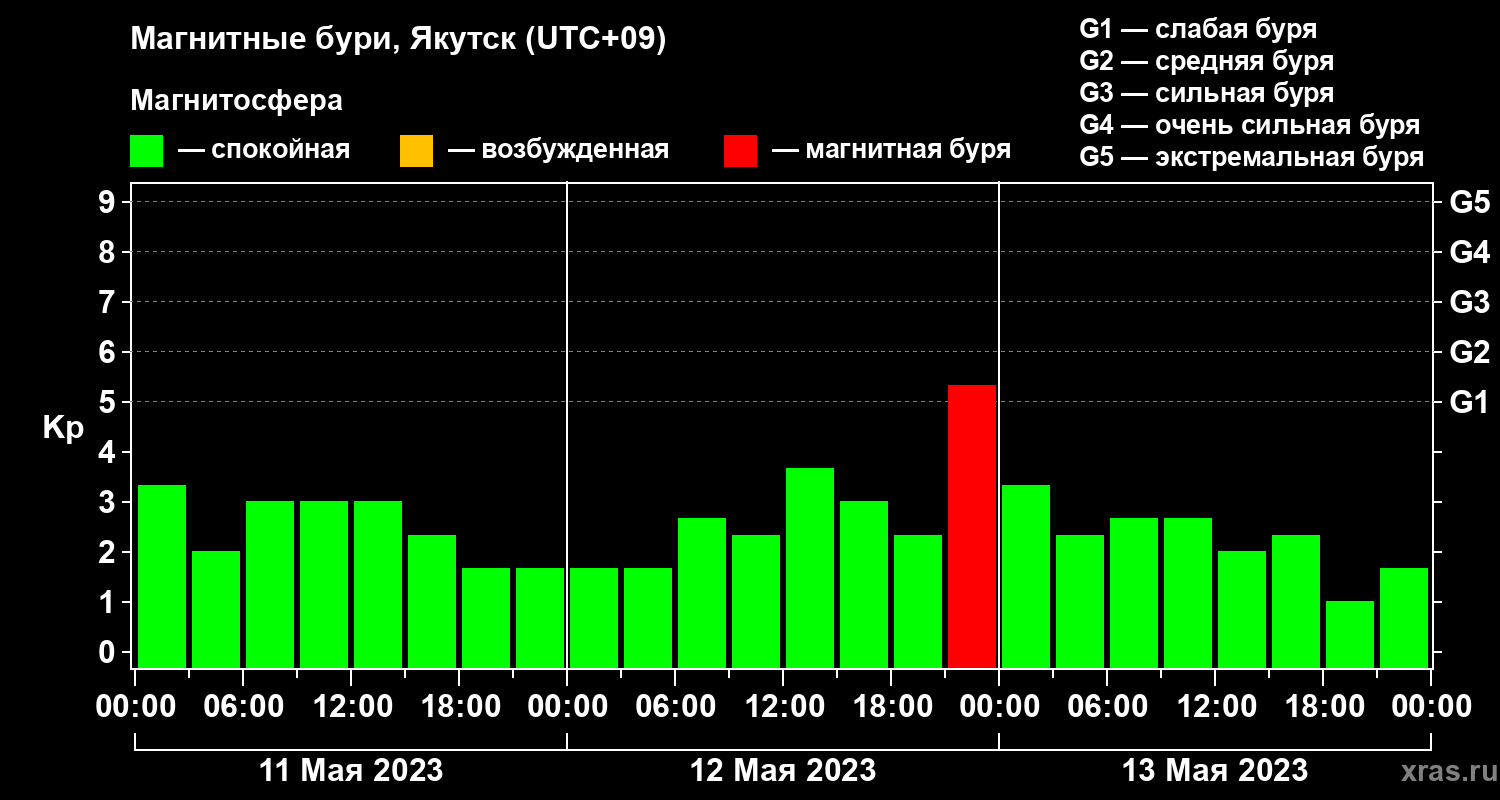1500x800 pixels.
Task: Click the red 'магнитная буря' legend swatch
Action: click(740, 151)
